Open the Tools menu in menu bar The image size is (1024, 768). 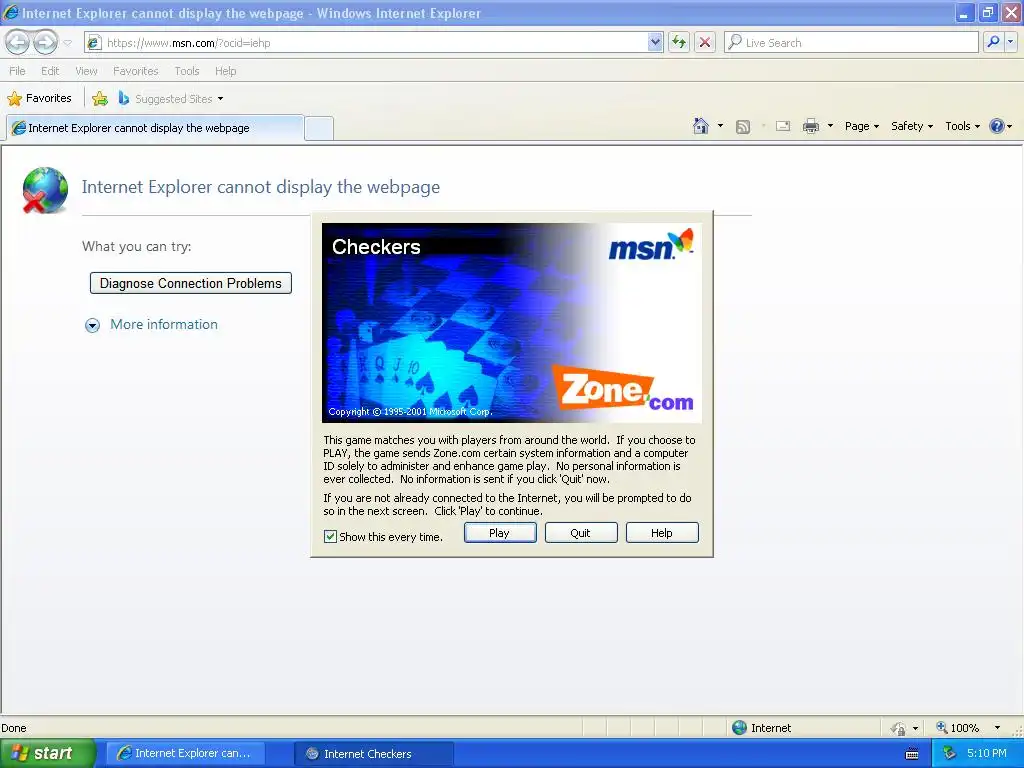point(187,71)
